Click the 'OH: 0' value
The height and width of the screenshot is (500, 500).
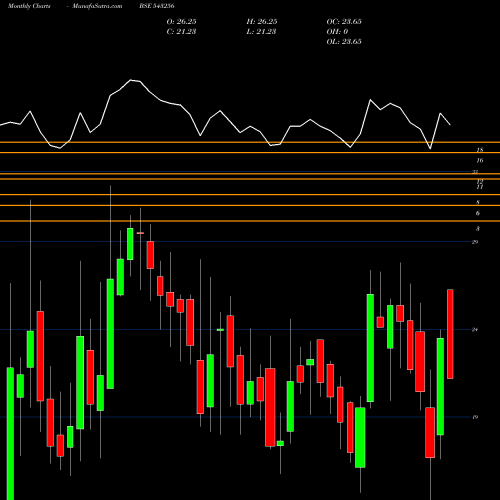tap(337, 31)
